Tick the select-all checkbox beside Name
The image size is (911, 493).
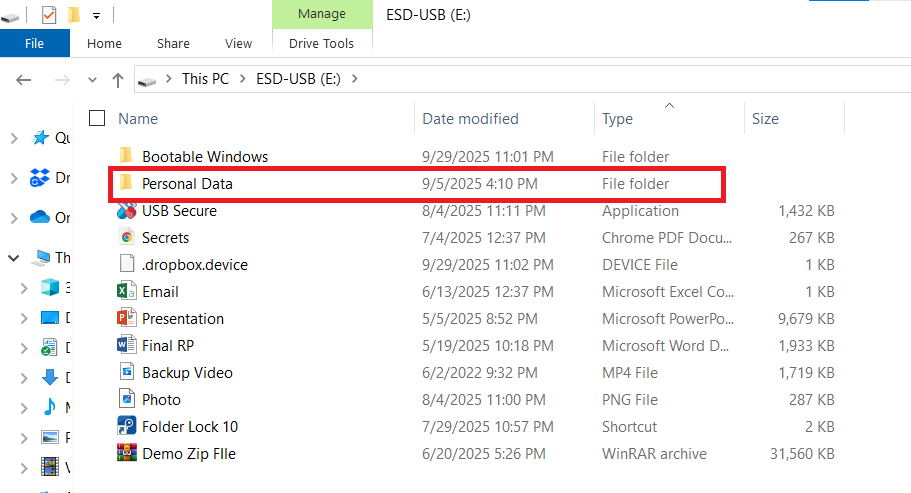pyautogui.click(x=97, y=118)
